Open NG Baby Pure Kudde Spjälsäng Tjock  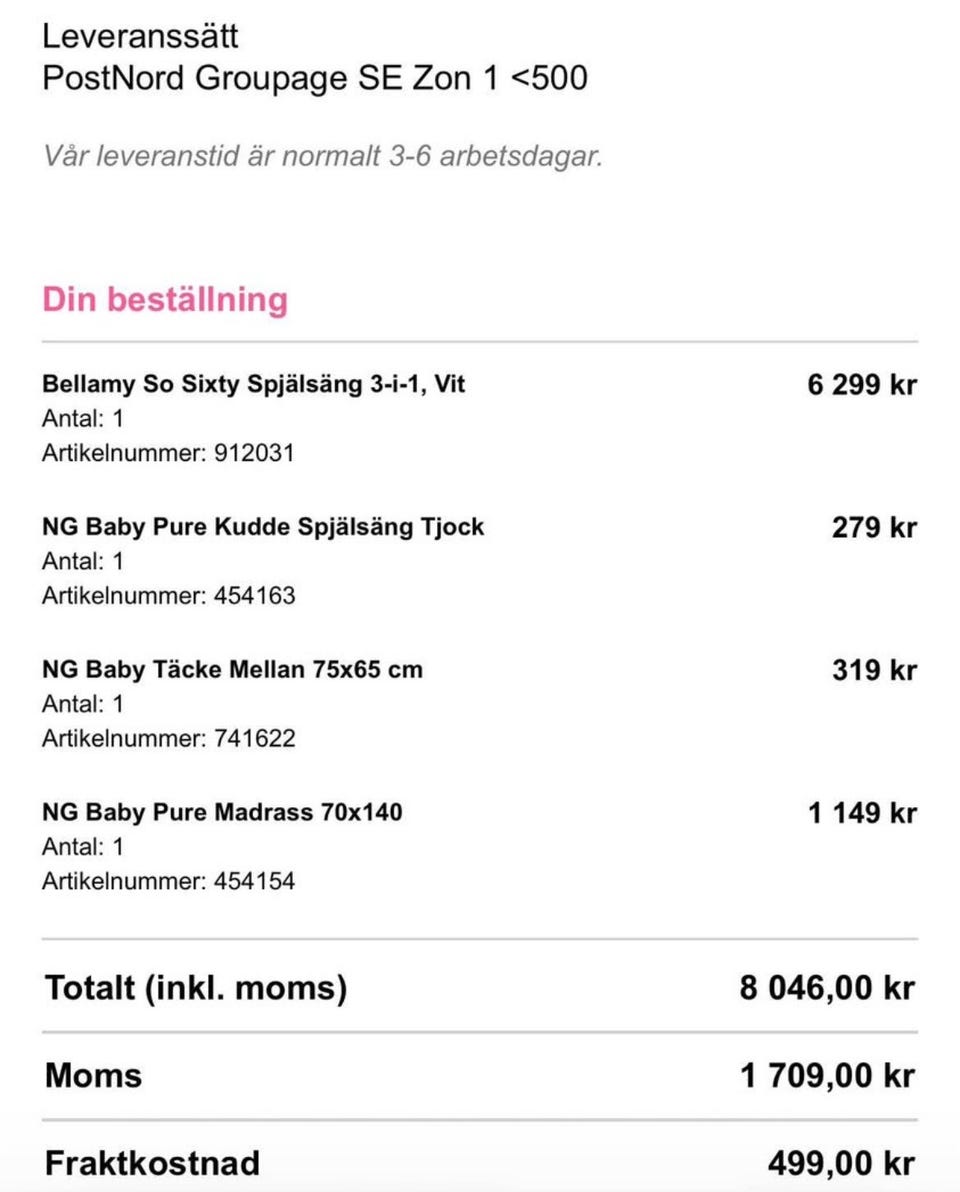point(263,527)
